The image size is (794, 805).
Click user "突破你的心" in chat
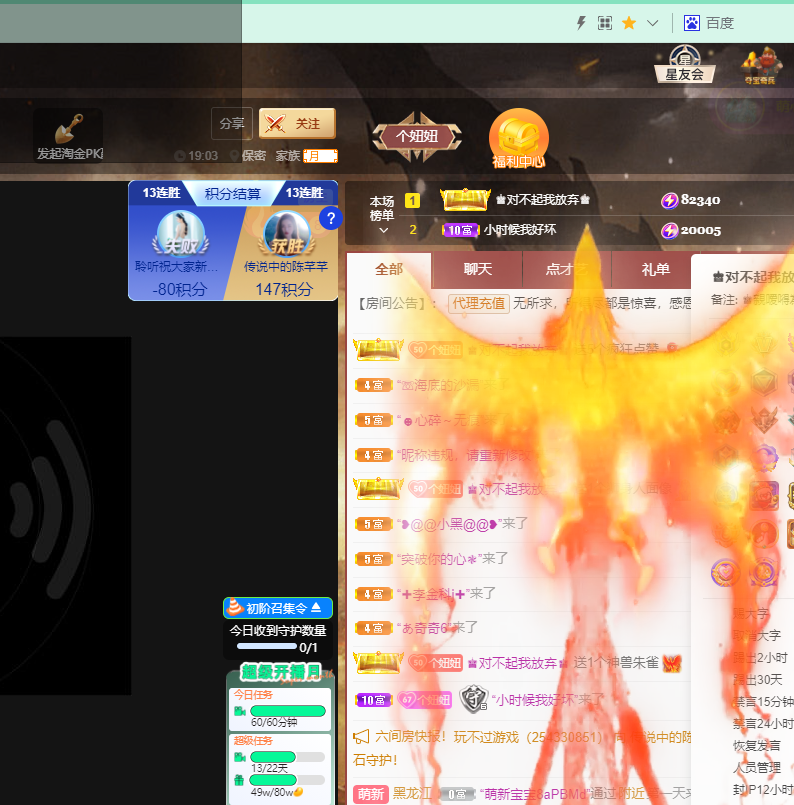439,559
